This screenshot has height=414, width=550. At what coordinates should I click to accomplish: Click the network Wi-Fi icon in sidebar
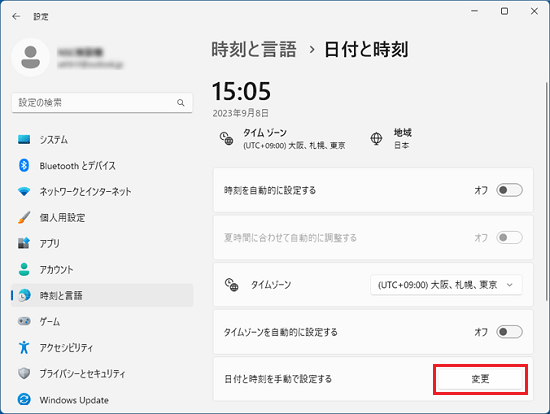click(24, 191)
